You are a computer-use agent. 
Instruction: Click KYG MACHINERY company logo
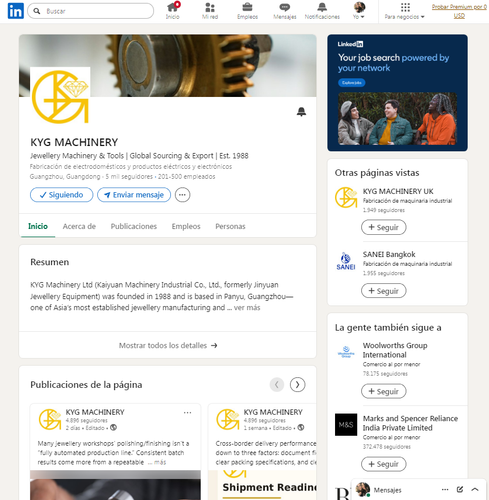pos(60,97)
